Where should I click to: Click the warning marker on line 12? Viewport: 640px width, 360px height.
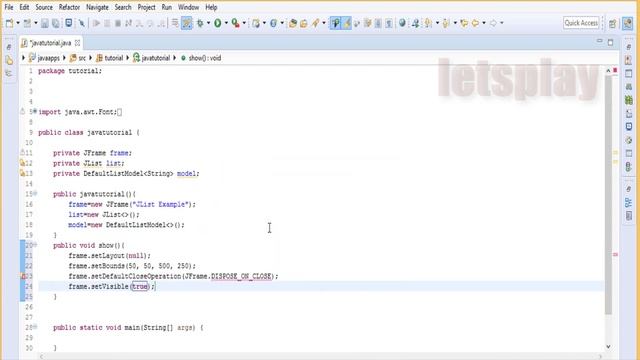[22, 163]
